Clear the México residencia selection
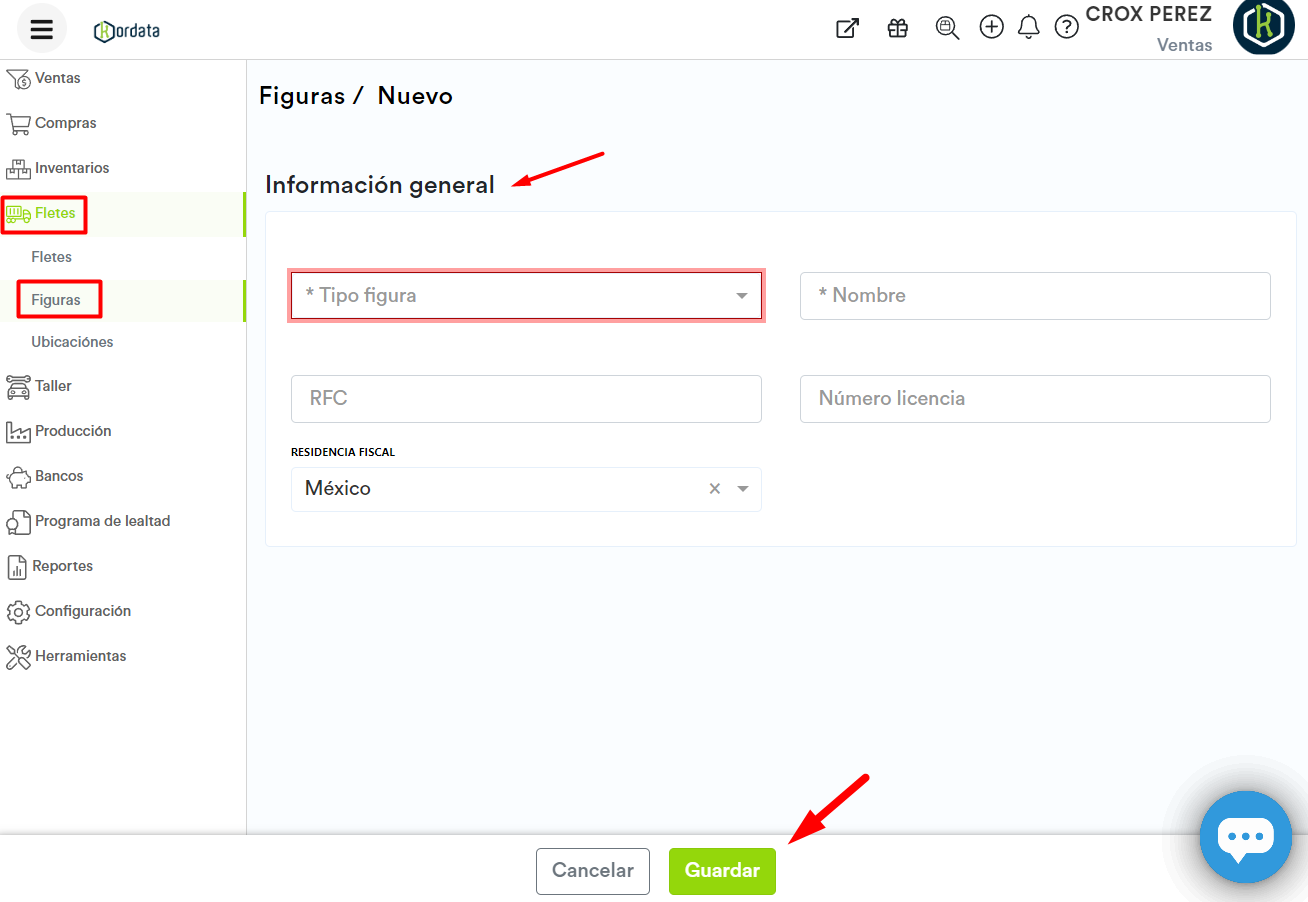This screenshot has height=902, width=1308. pos(715,489)
